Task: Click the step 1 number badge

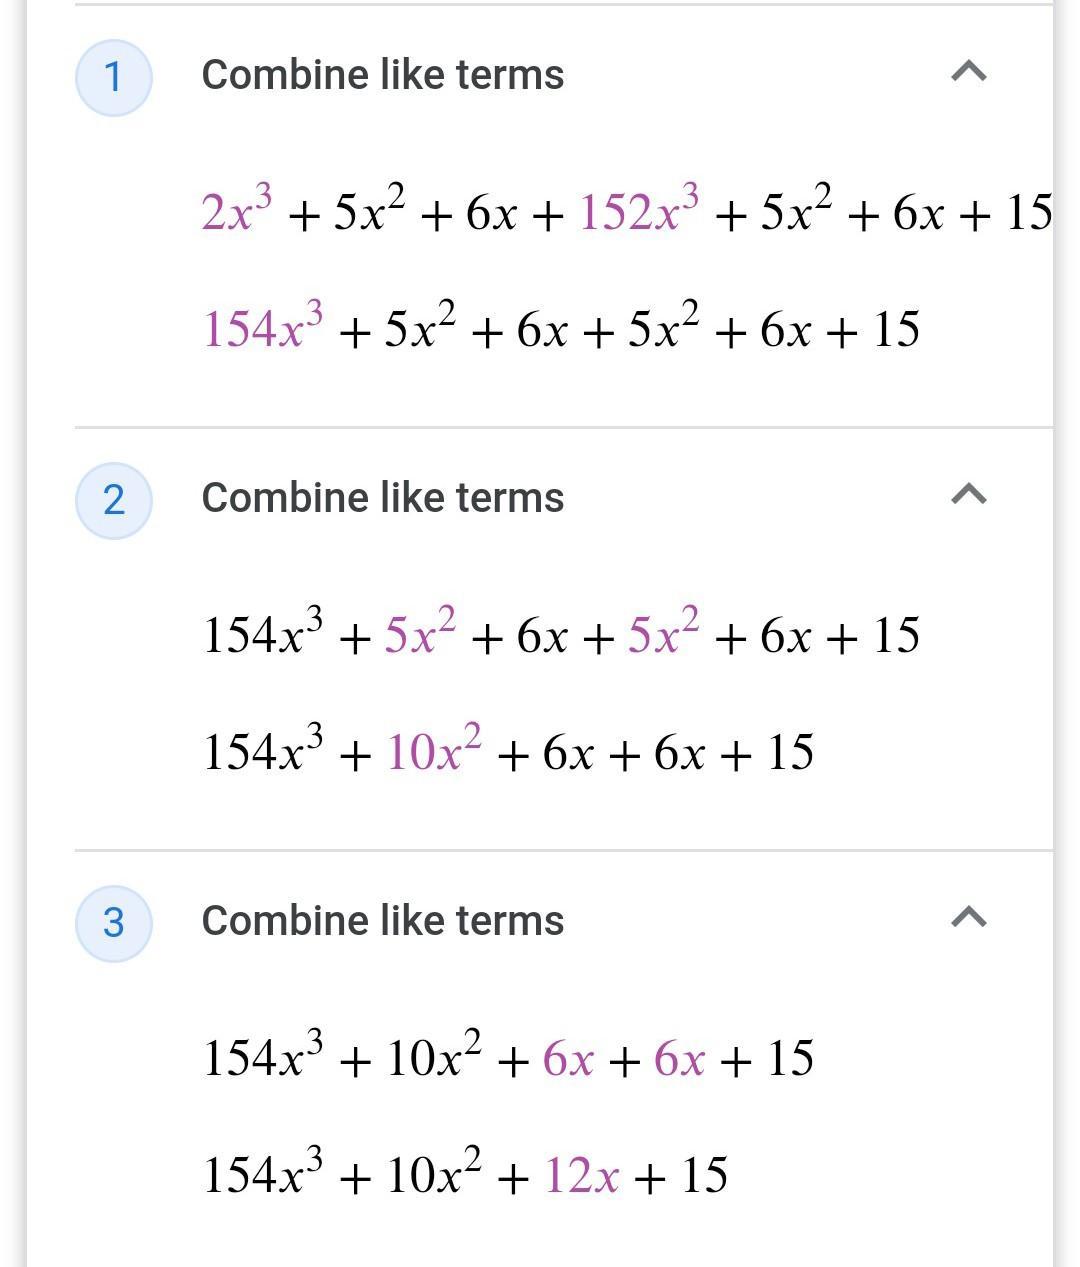Action: (114, 77)
